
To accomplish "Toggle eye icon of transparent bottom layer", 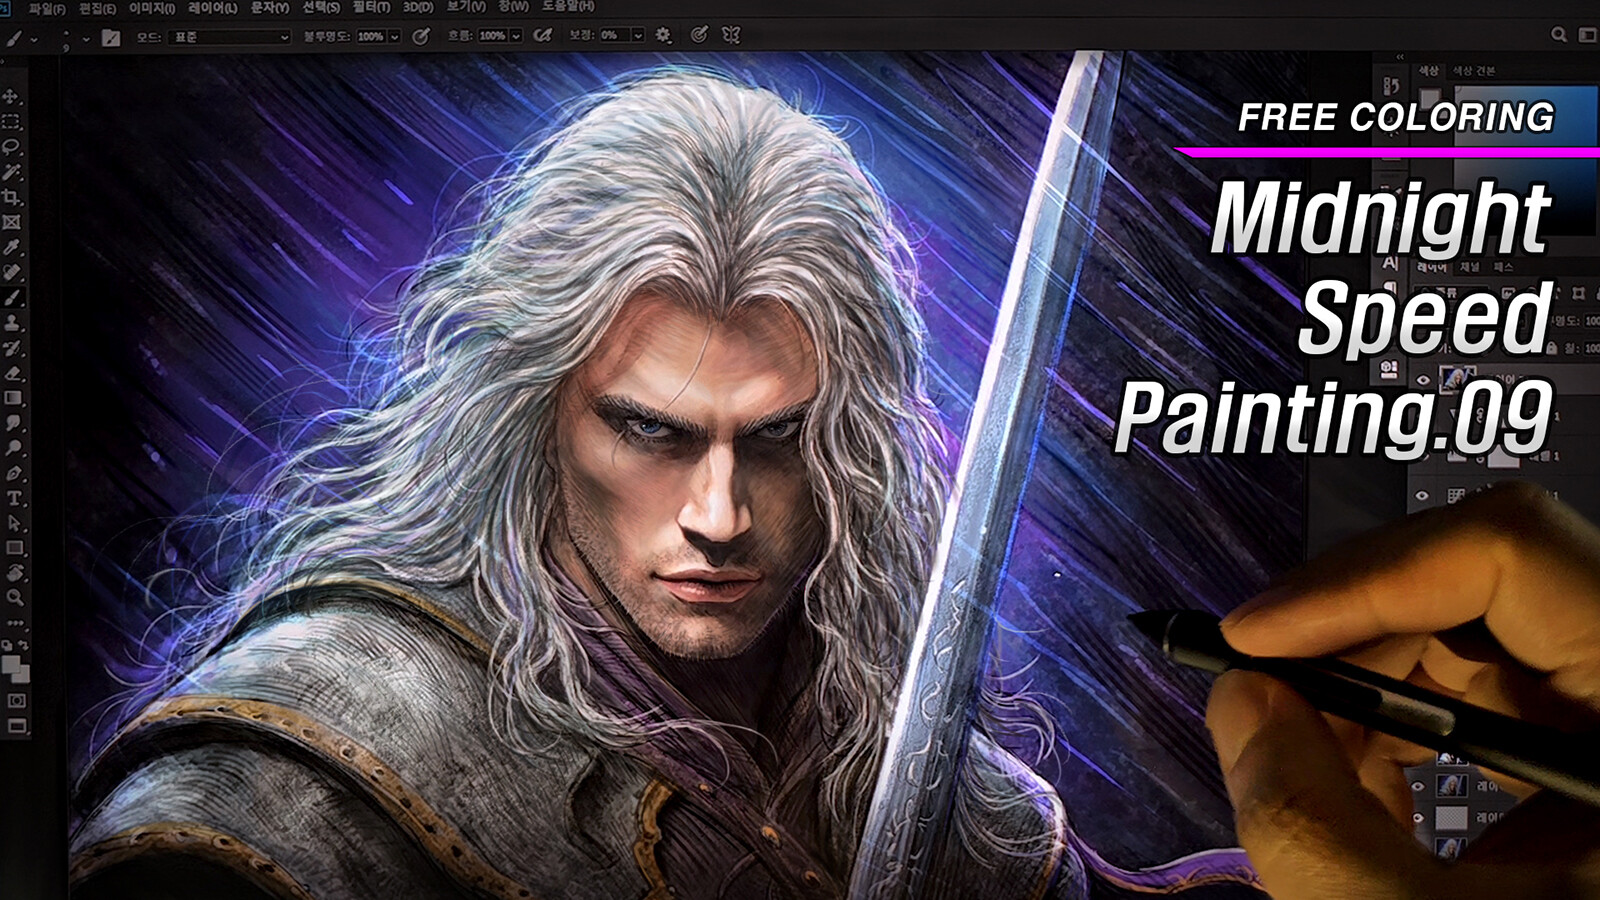I will (1418, 818).
